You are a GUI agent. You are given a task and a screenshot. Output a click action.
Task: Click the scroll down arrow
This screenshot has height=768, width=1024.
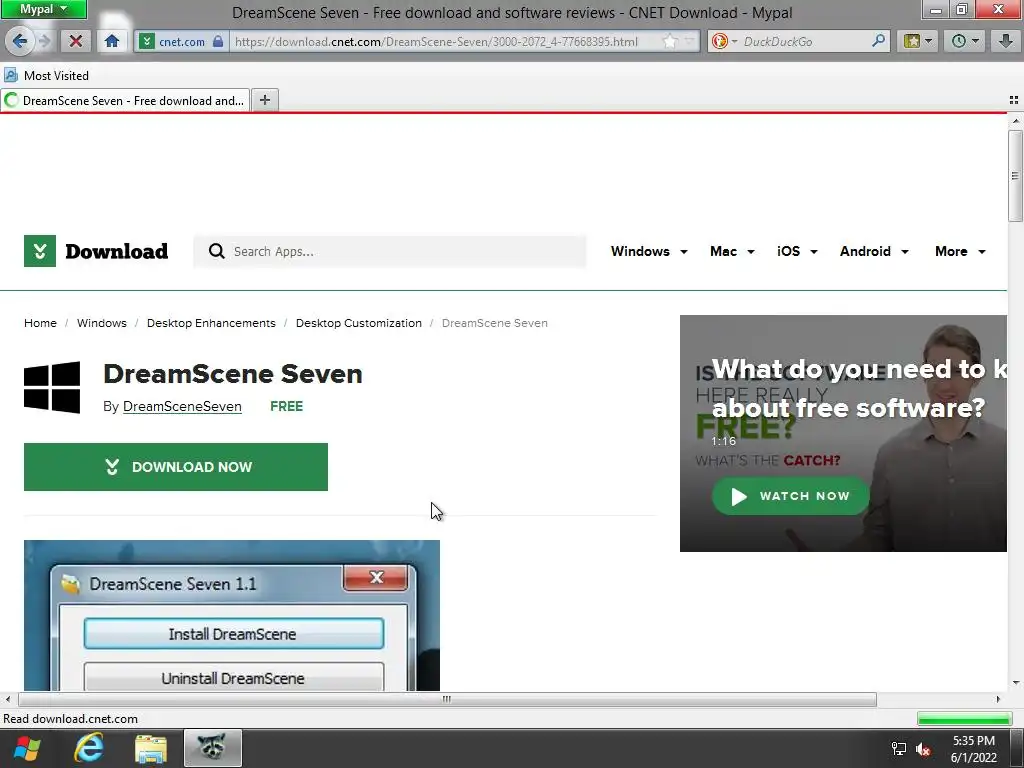coord(1015,683)
